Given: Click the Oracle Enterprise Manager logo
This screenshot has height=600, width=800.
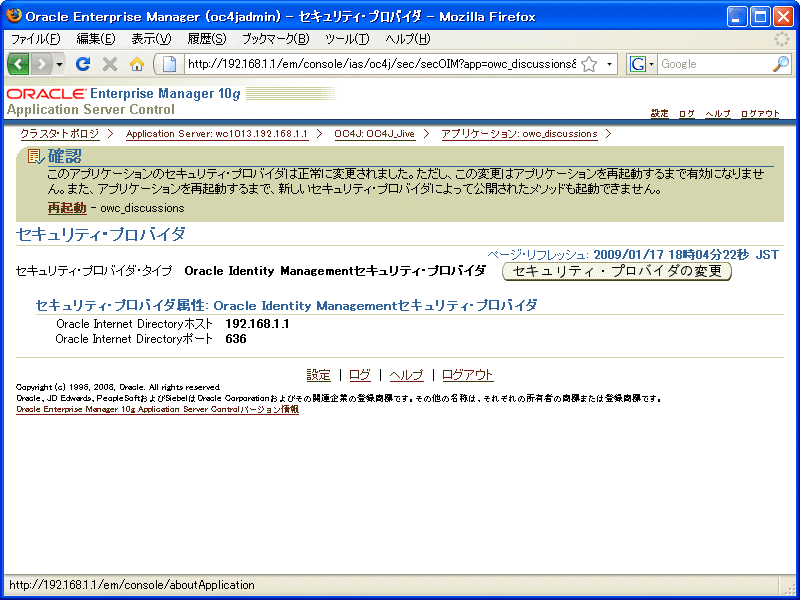Looking at the screenshot, I should [123, 93].
